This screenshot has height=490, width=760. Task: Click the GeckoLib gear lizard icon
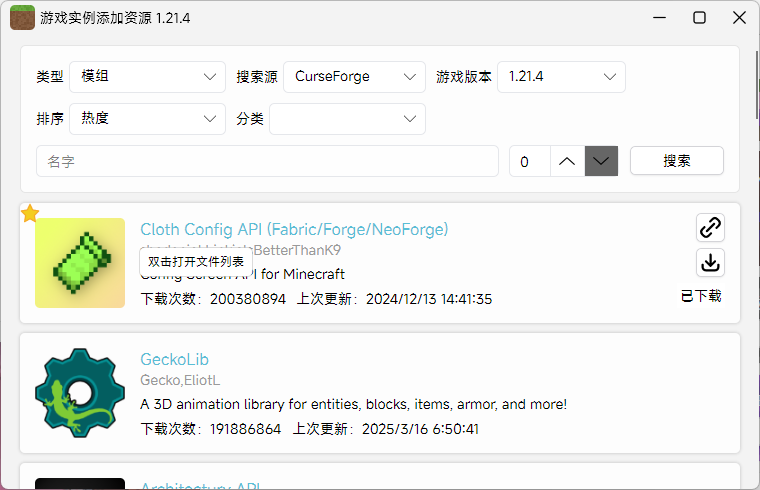(x=80, y=393)
